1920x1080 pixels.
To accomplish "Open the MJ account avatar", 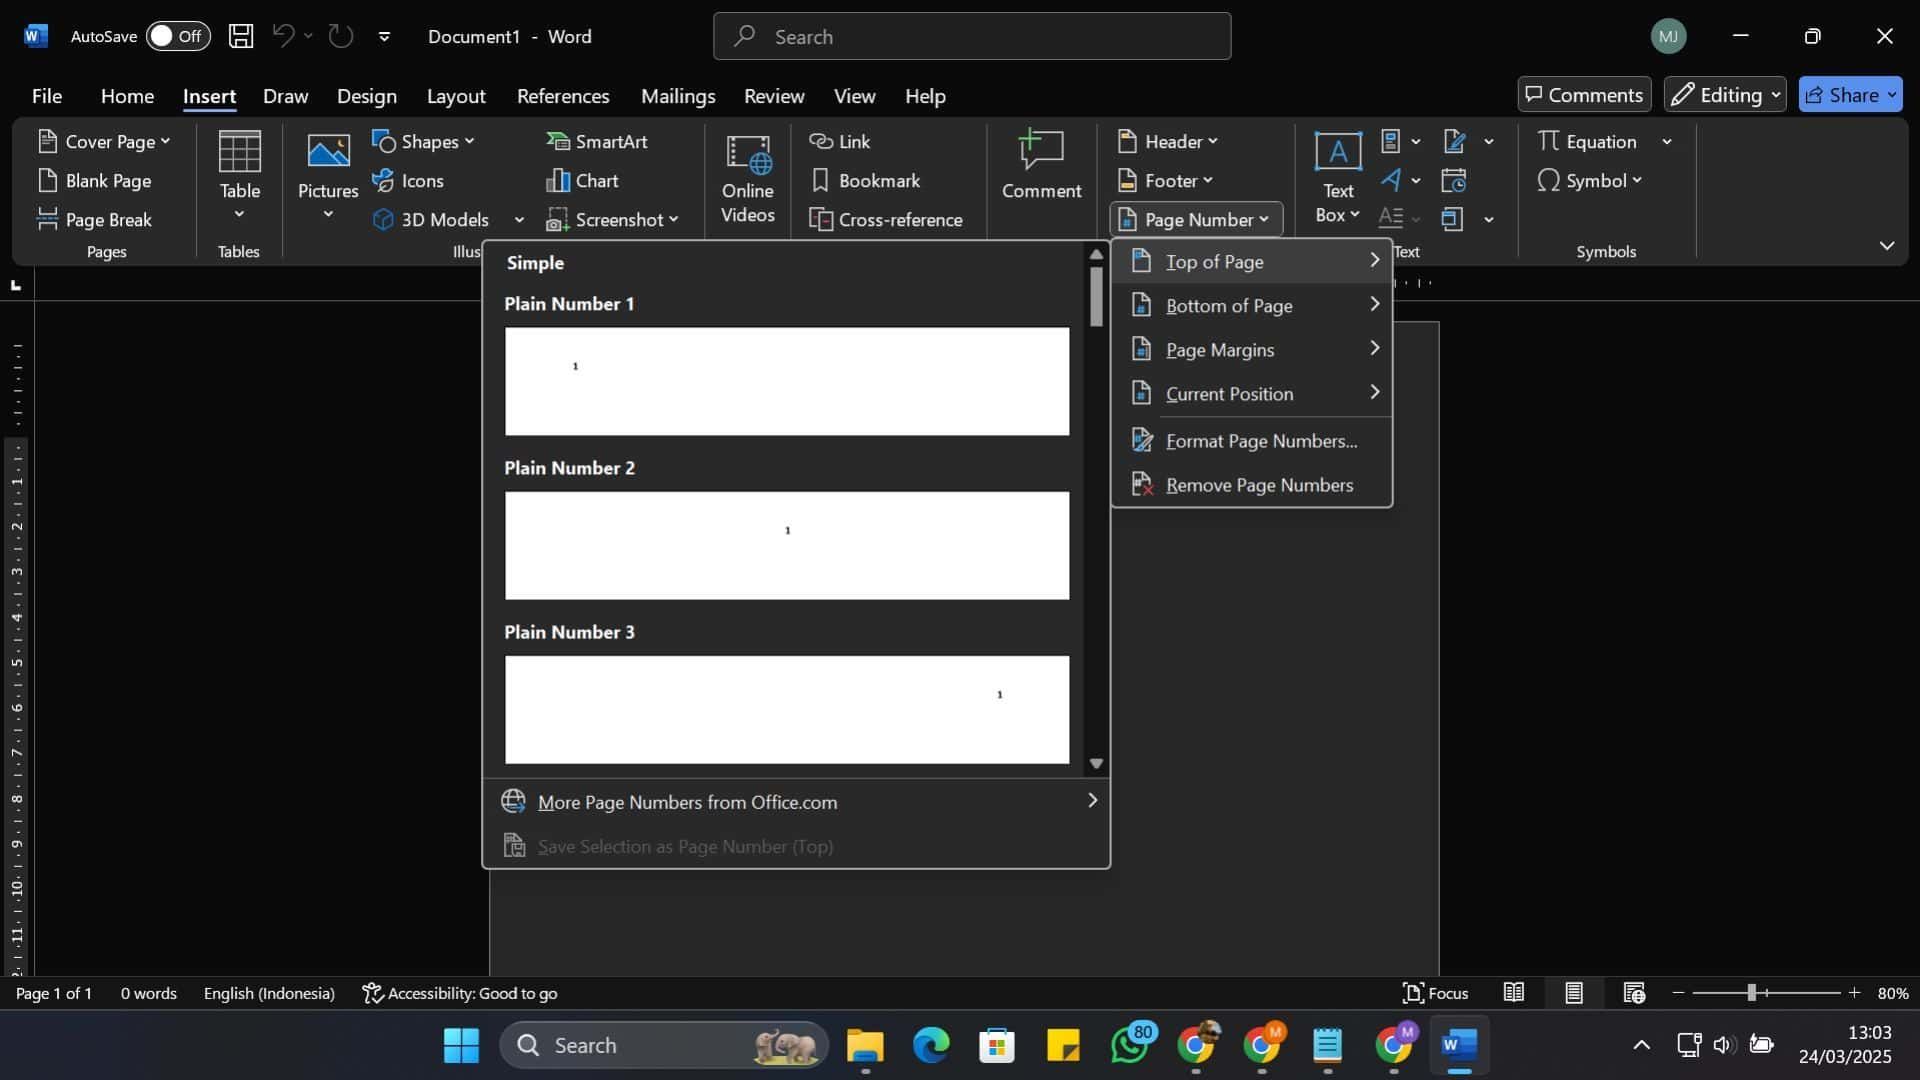I will [x=1668, y=36].
